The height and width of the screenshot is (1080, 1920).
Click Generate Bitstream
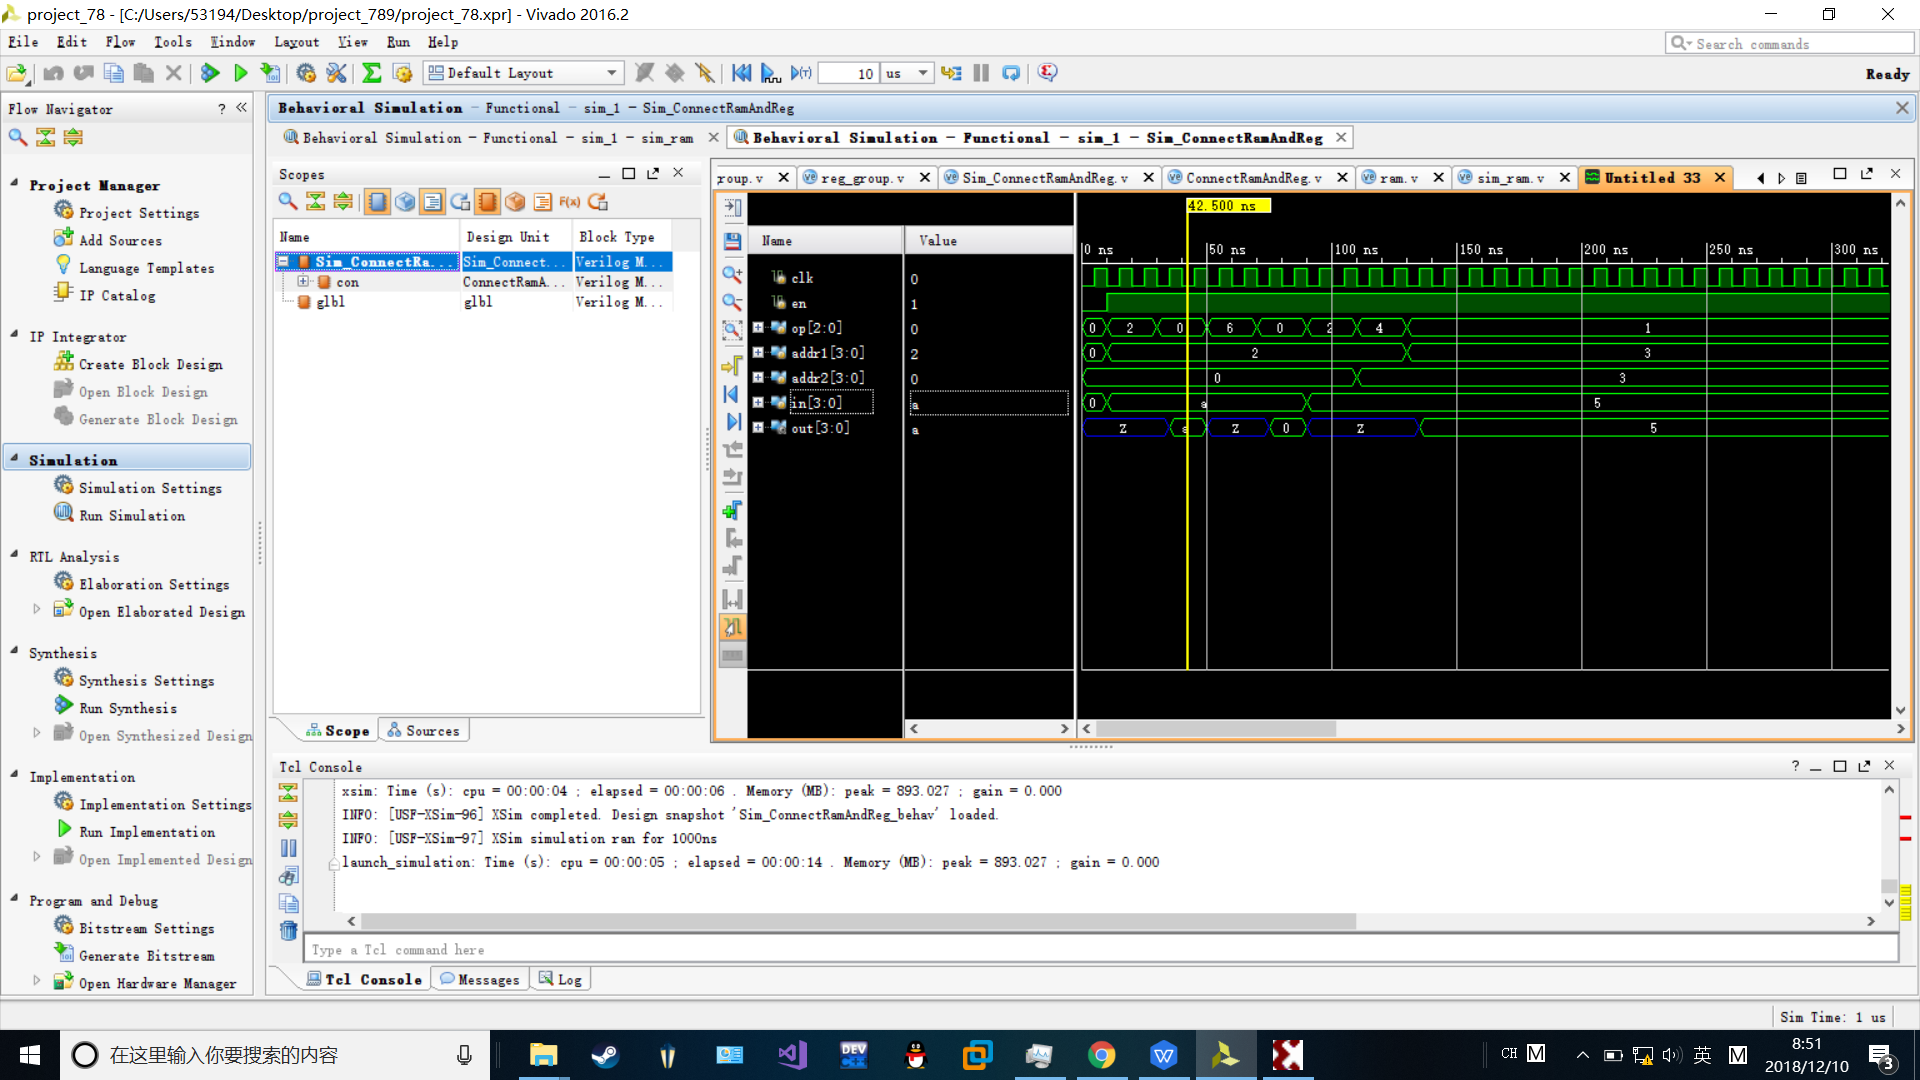click(x=146, y=956)
